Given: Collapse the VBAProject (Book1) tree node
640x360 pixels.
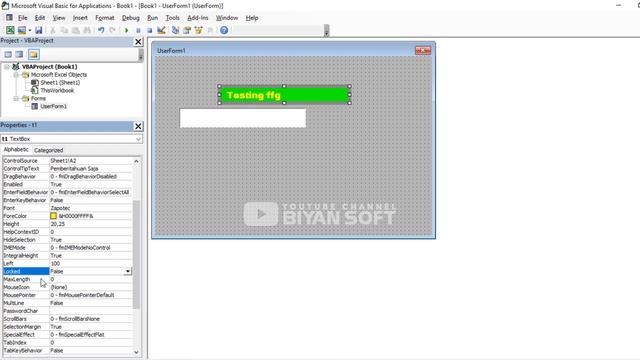Looking at the screenshot, I should click(x=7, y=67).
